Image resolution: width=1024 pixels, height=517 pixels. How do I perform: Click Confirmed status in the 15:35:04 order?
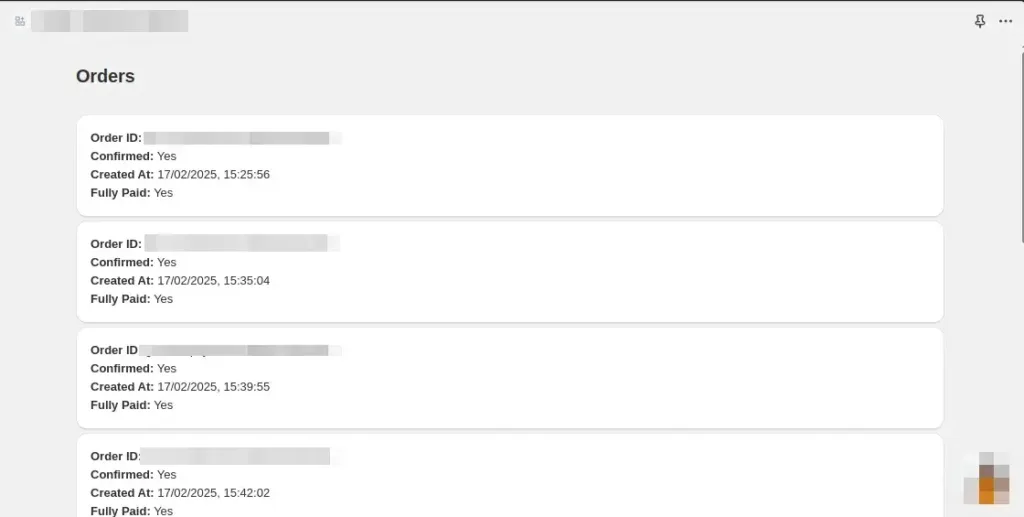[x=166, y=263]
